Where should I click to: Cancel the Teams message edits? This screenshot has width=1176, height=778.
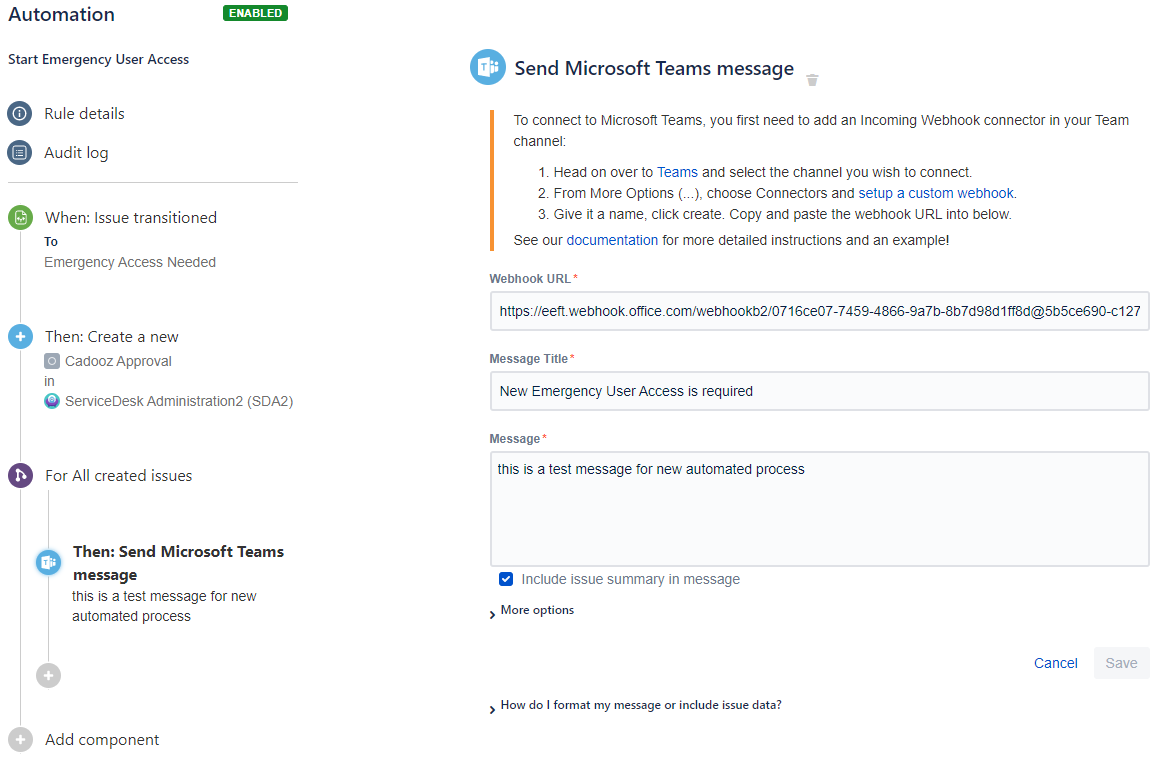pos(1055,663)
